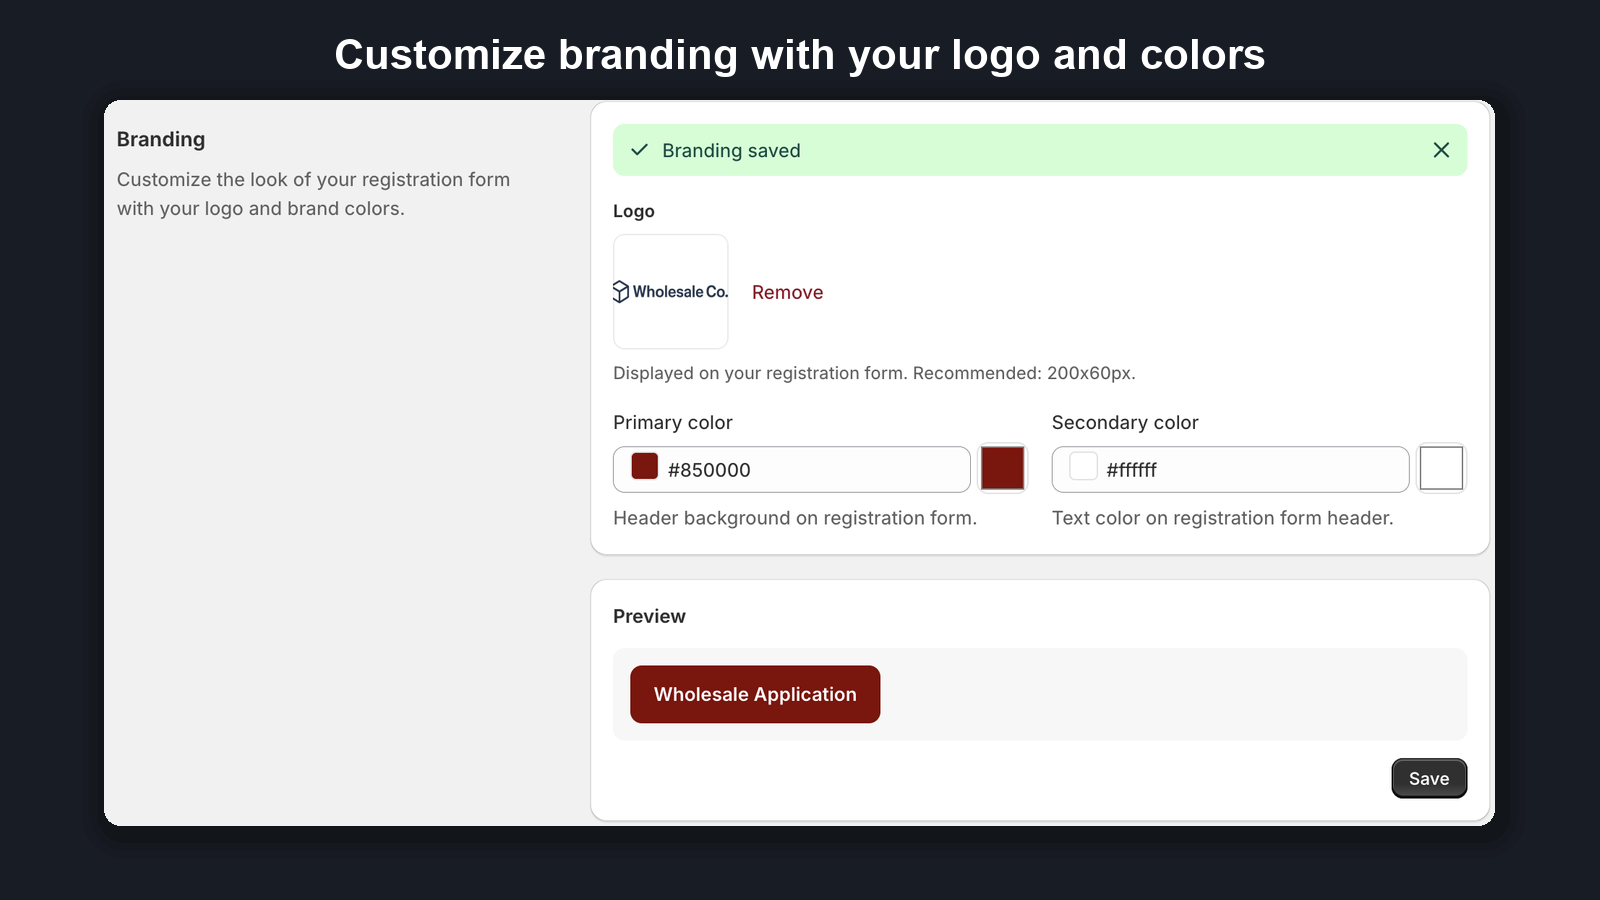Click the Logo field label
This screenshot has height=900, width=1600.
634,211
